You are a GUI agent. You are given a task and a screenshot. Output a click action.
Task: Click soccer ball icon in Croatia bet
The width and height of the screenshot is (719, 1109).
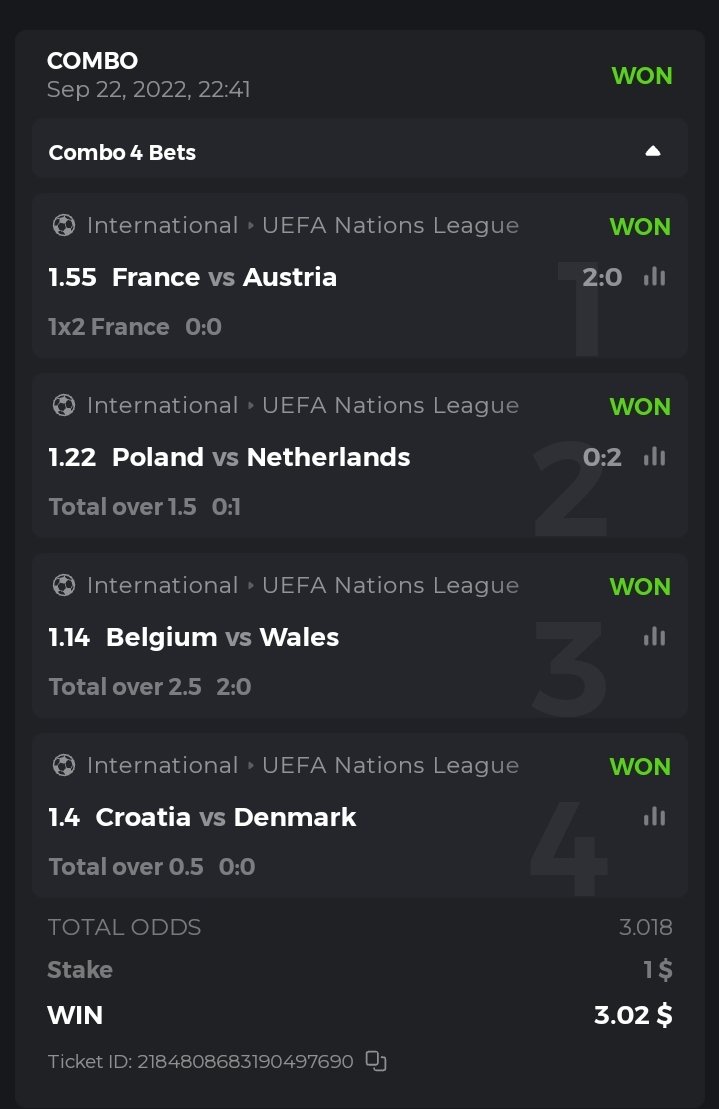pyautogui.click(x=63, y=765)
